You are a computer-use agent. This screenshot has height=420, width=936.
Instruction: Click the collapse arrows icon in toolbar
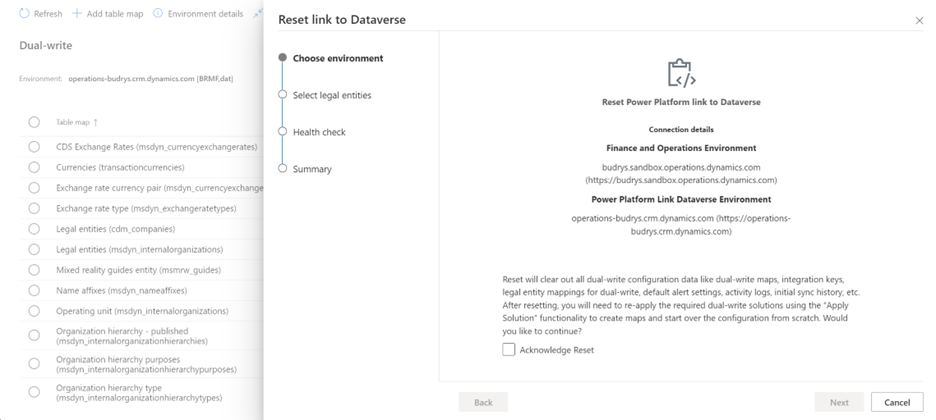coord(258,13)
